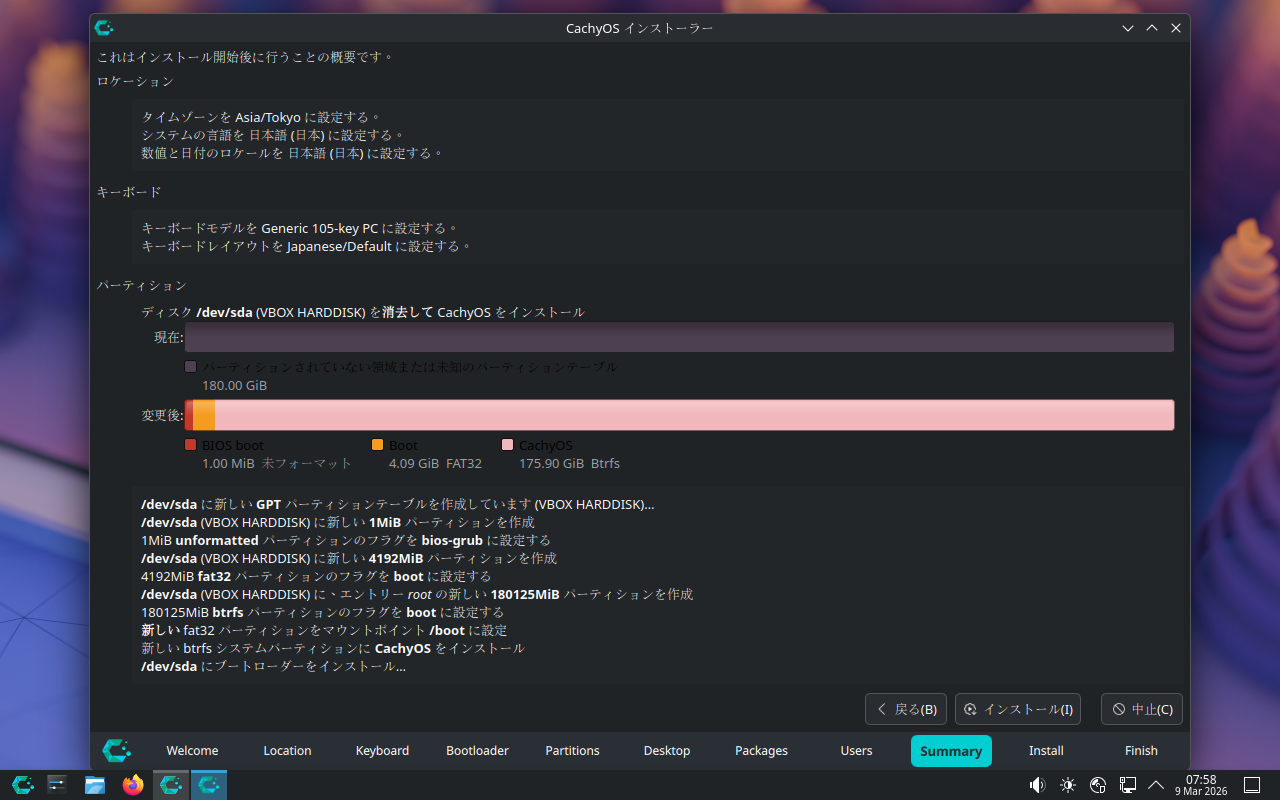Click the CachyOS logo beside the Welcome step

click(x=116, y=750)
